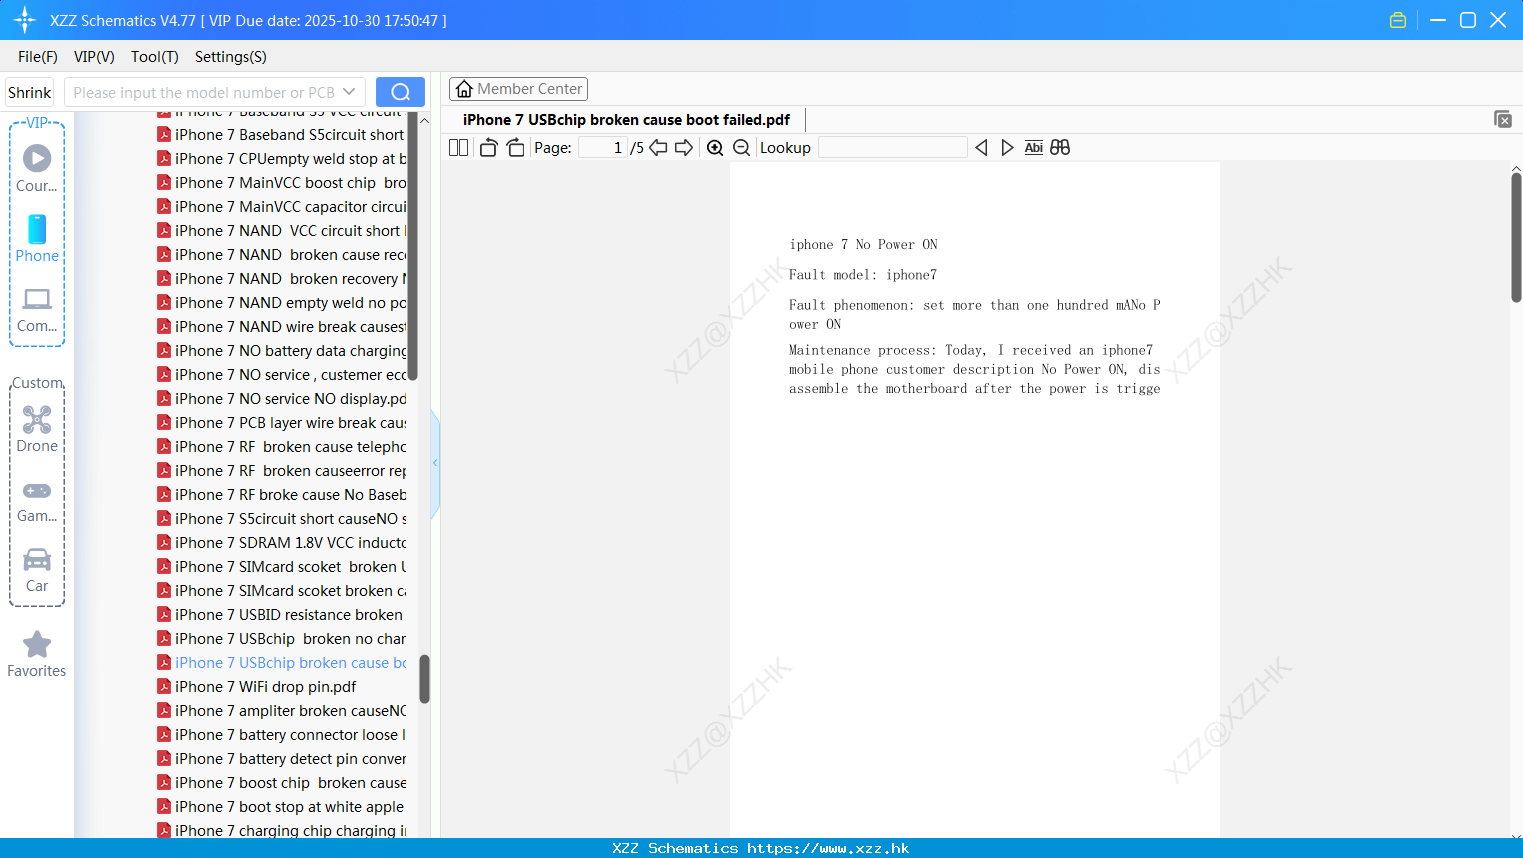Rotate page clockwise
This screenshot has height=858, width=1523.
click(515, 148)
